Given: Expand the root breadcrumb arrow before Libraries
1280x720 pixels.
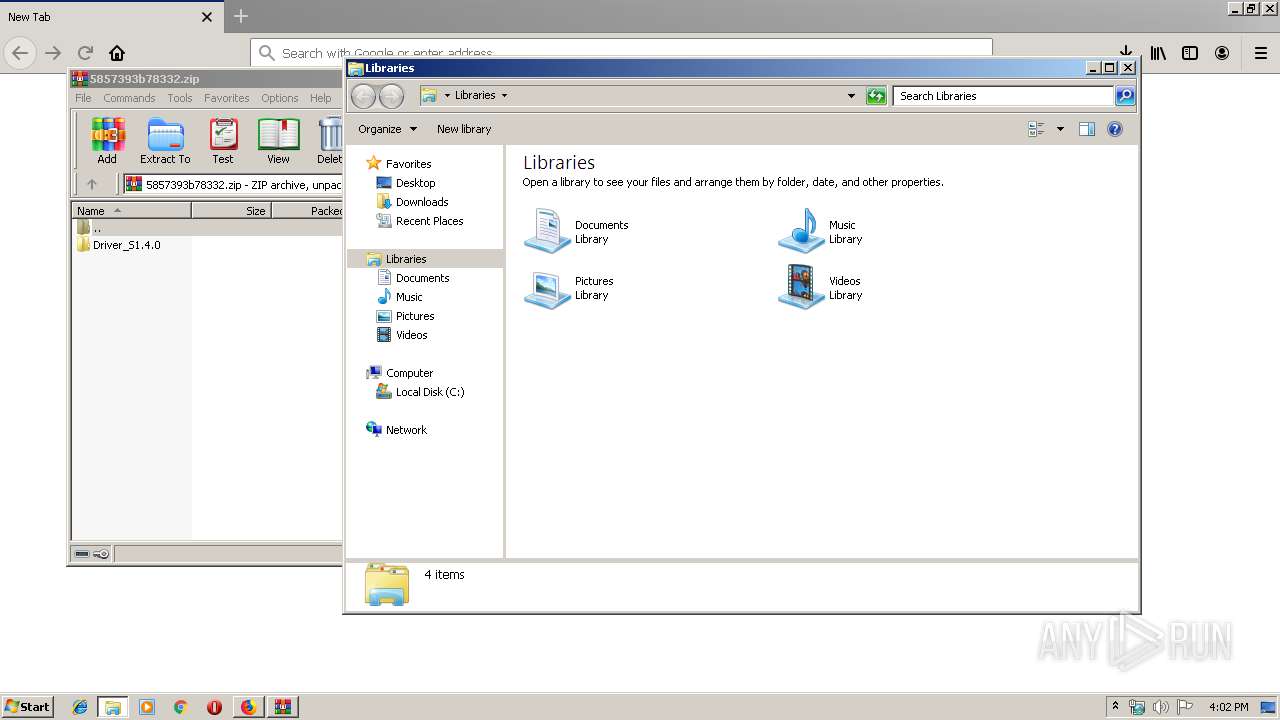Looking at the screenshot, I should (447, 96).
